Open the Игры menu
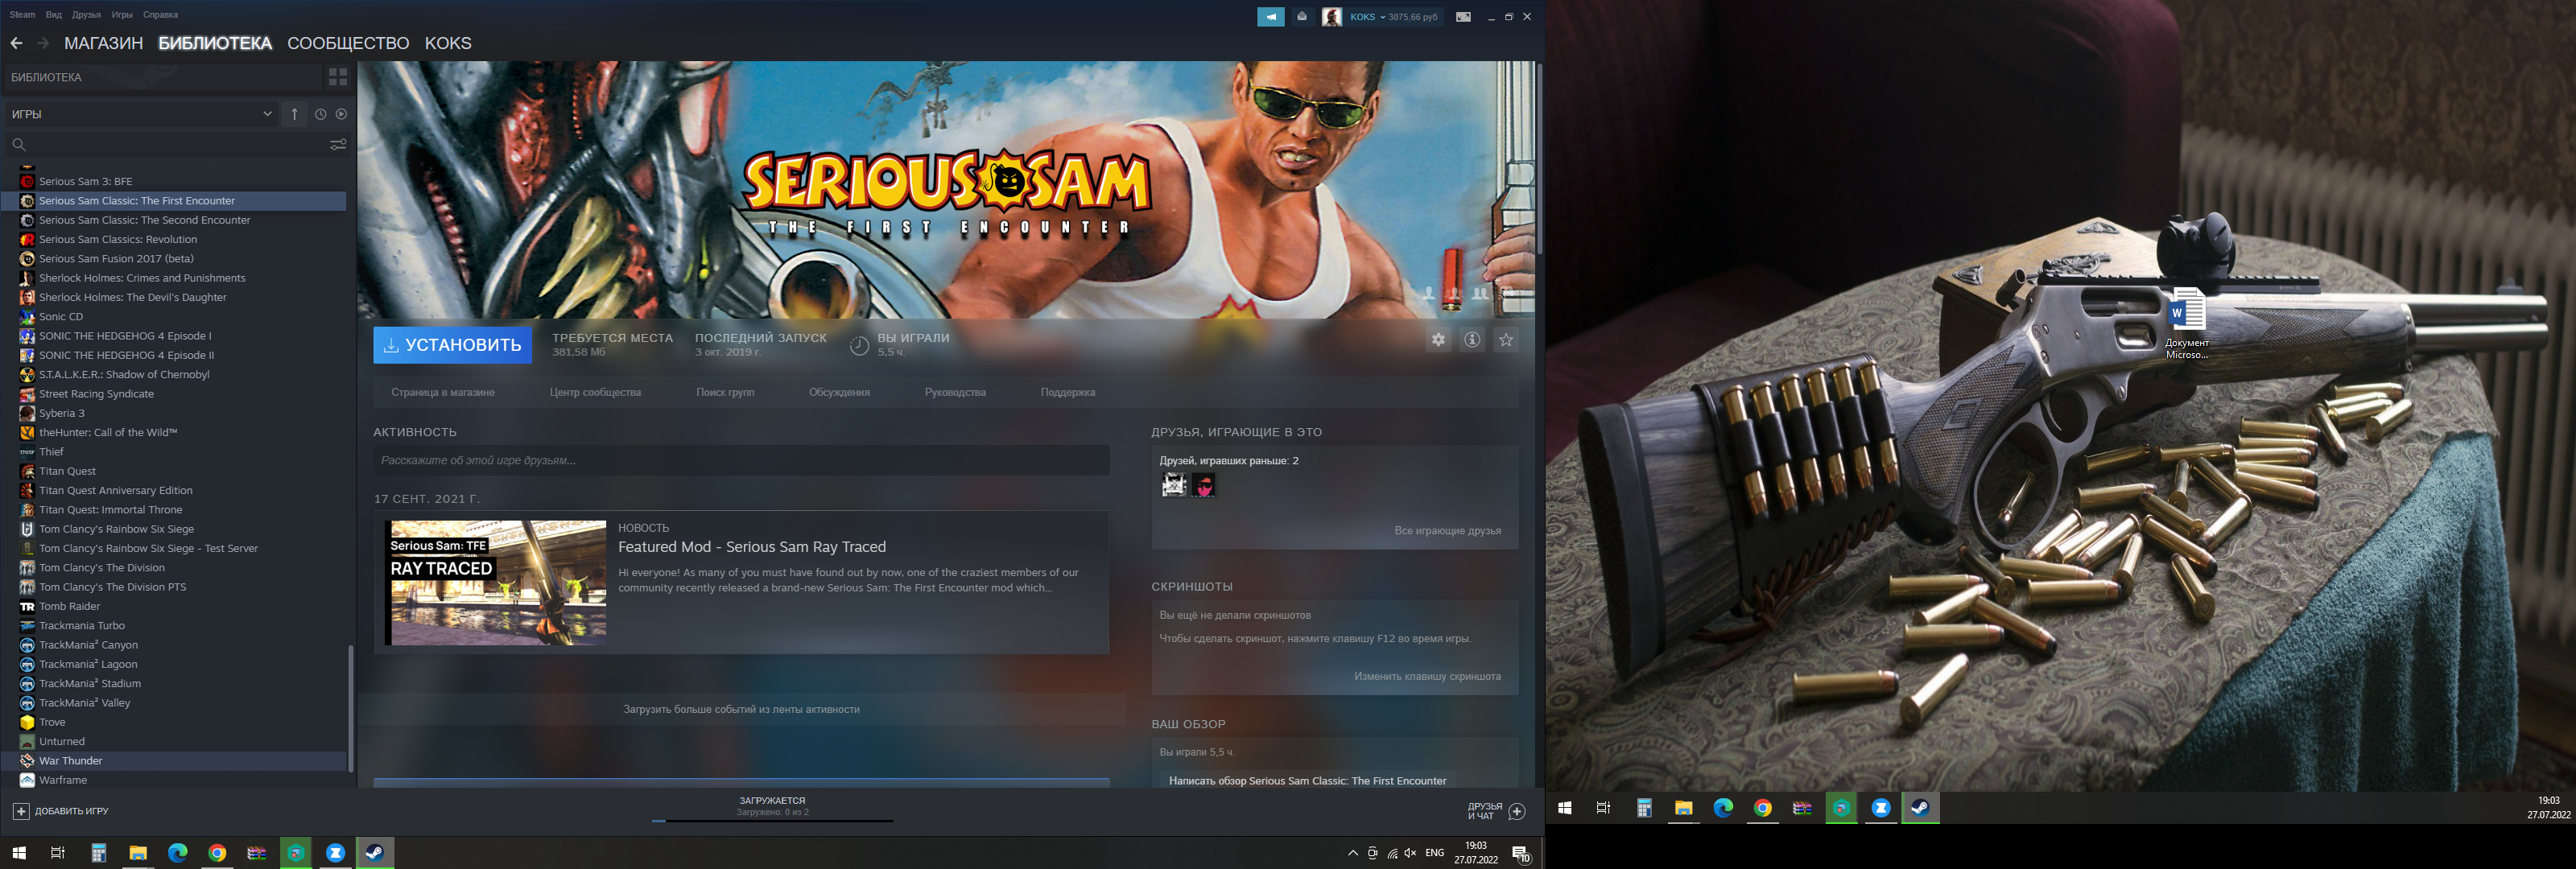The image size is (2576, 869). click(x=122, y=15)
